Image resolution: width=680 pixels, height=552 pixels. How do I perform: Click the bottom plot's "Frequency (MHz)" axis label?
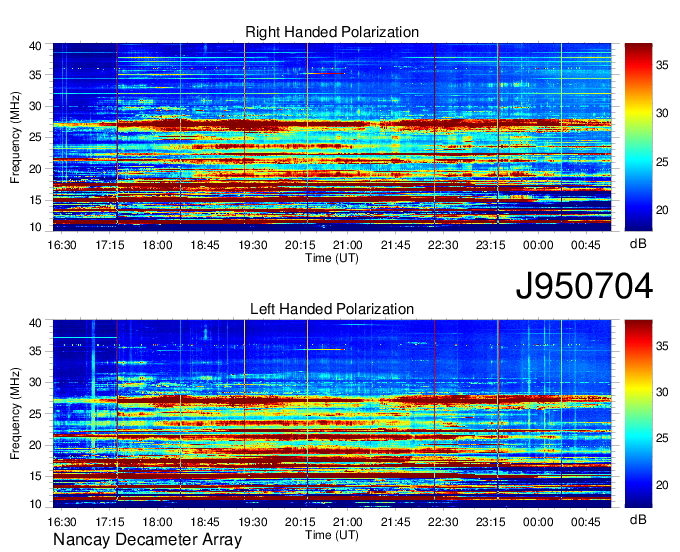15,414
